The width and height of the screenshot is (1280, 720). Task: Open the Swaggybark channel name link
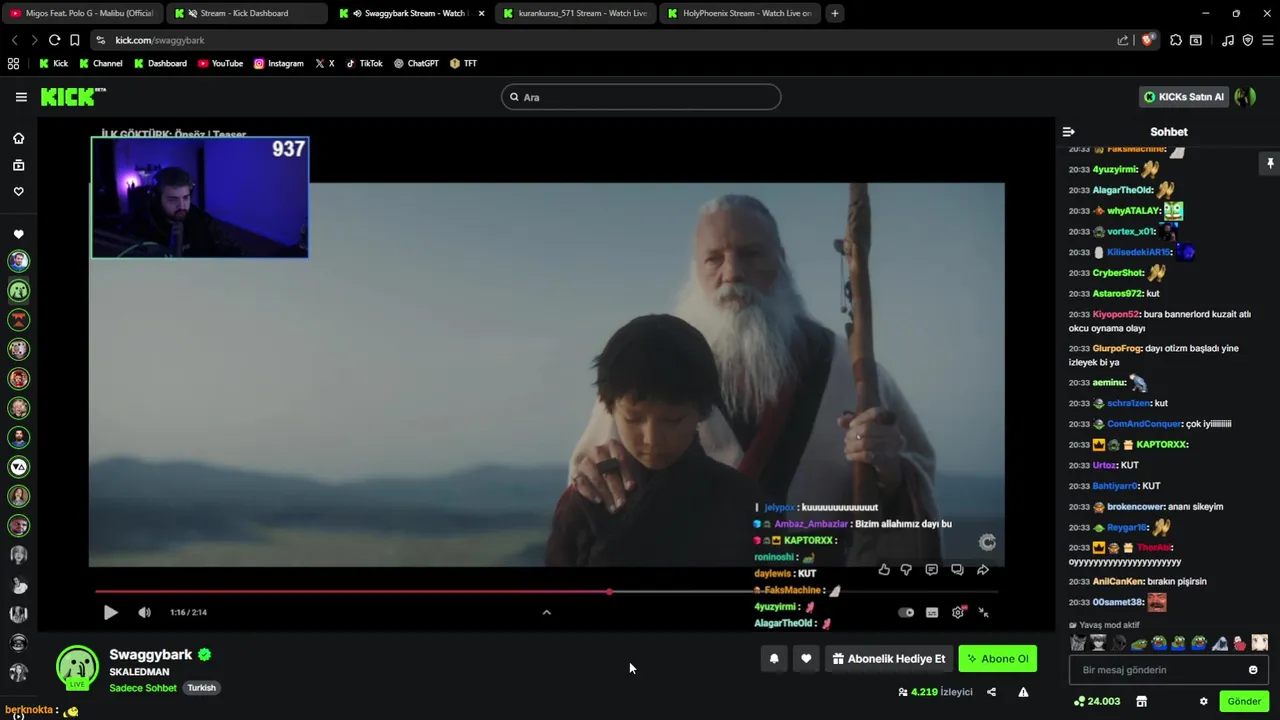pyautogui.click(x=151, y=655)
